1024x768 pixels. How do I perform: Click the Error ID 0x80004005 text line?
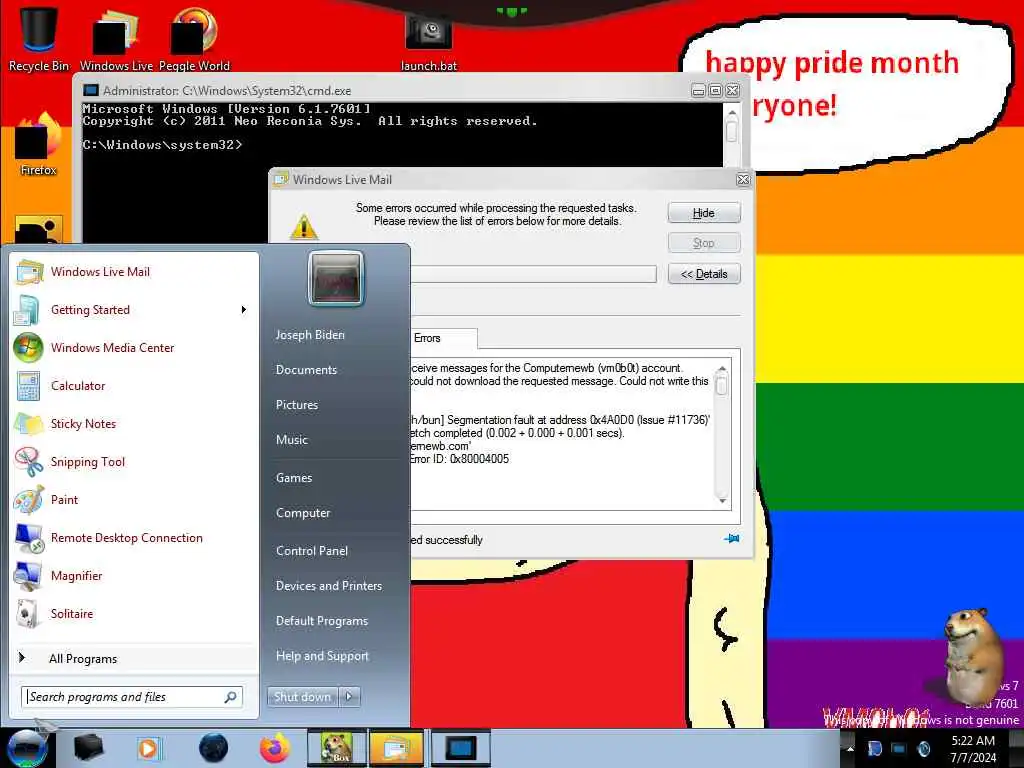tap(460, 459)
